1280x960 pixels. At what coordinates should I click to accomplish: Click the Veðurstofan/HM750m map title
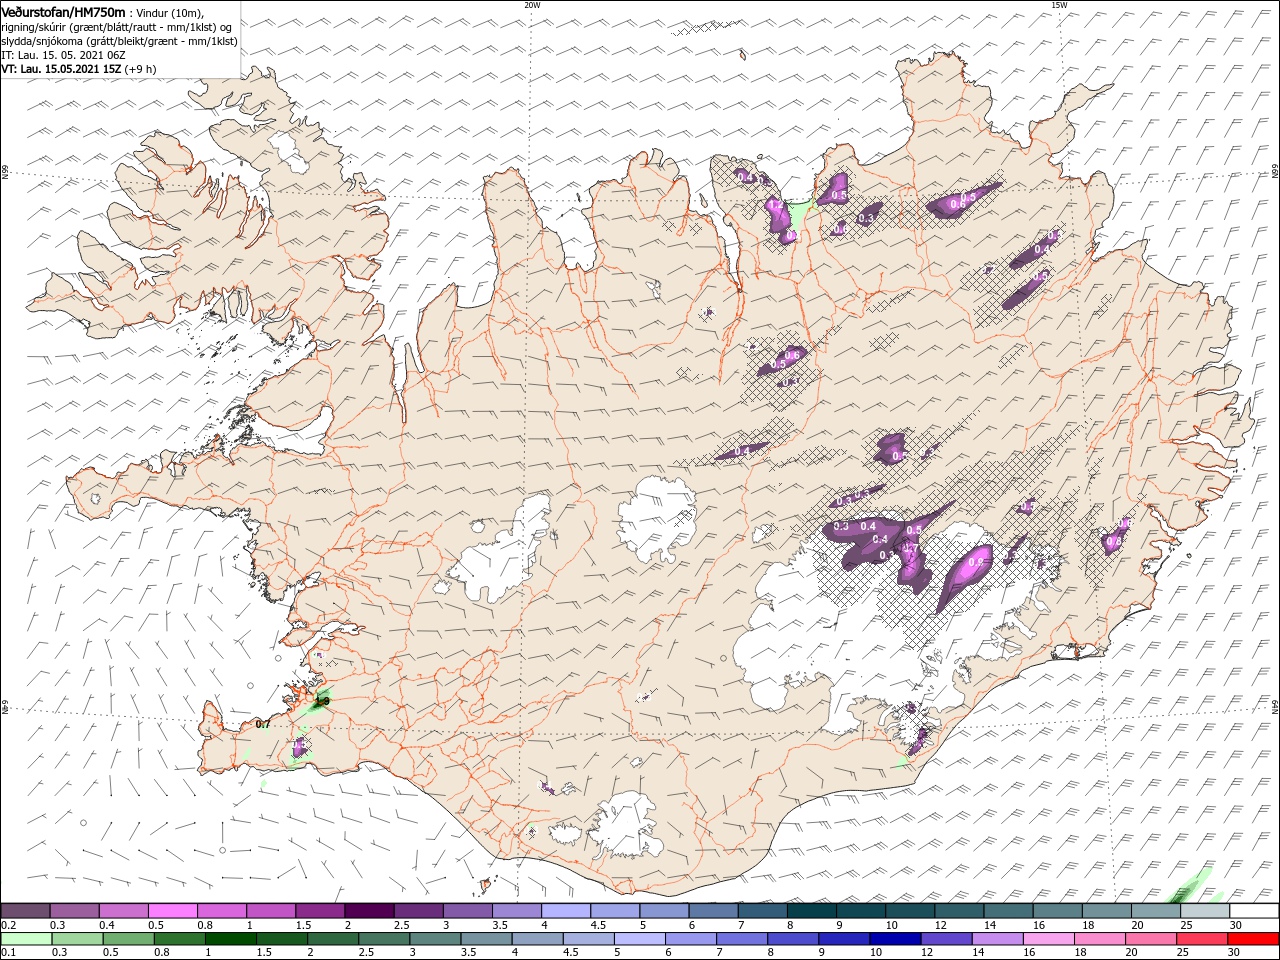click(x=64, y=11)
